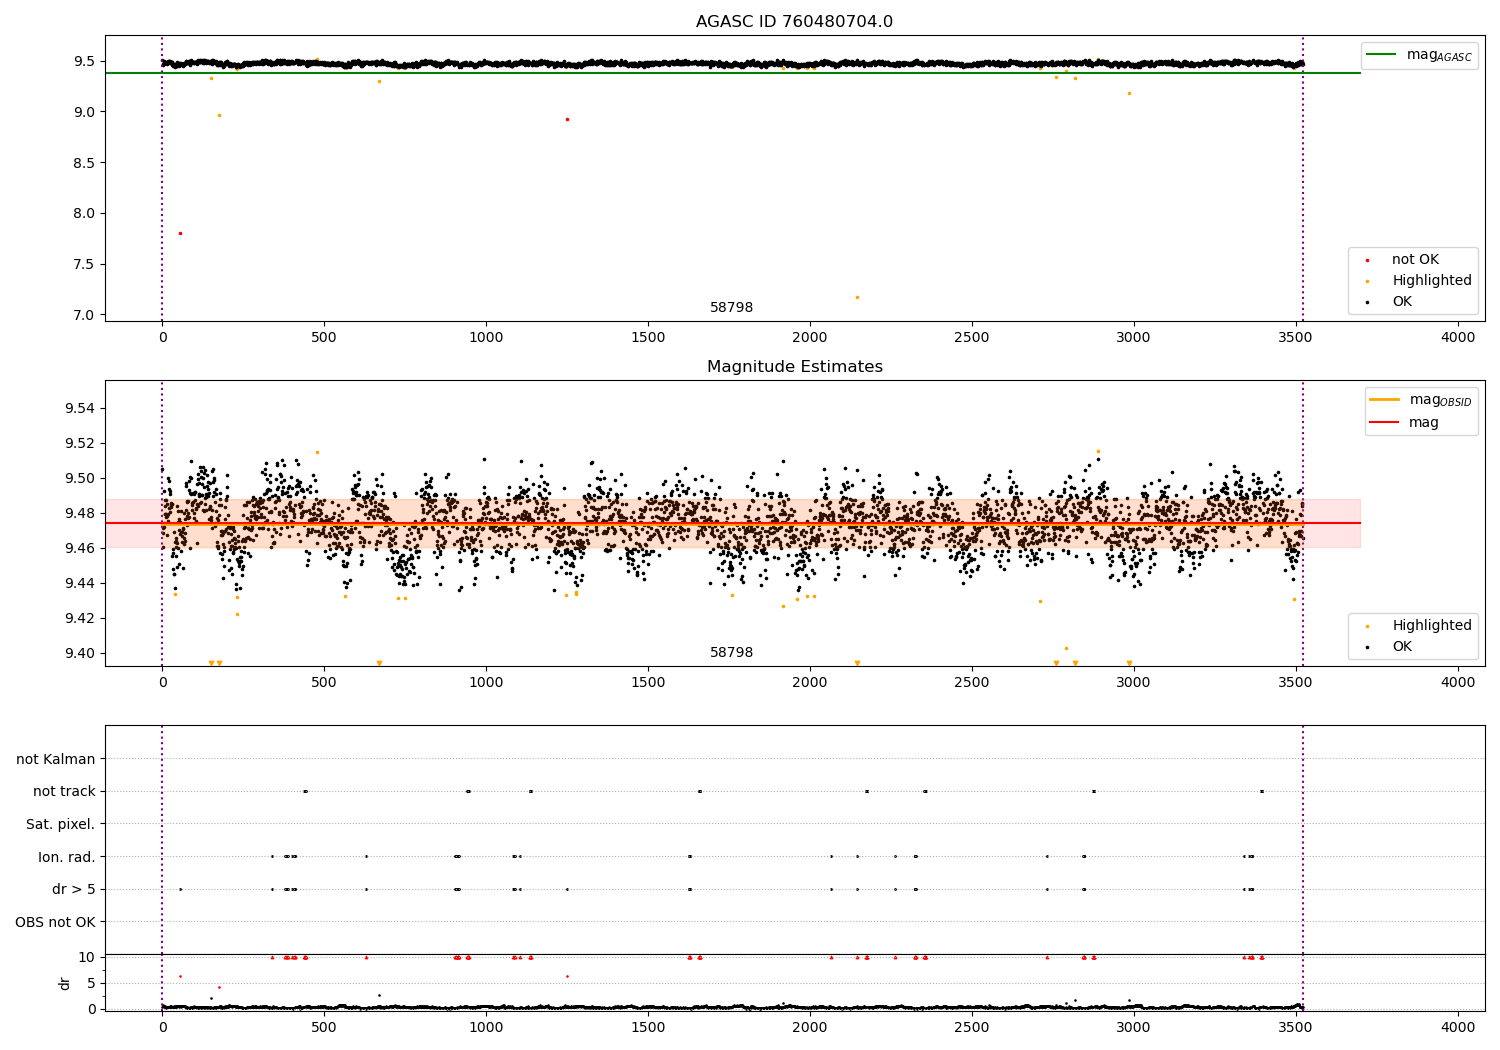Select the orange mag OBSID legend line
This screenshot has width=1500, height=1050.
click(1385, 399)
